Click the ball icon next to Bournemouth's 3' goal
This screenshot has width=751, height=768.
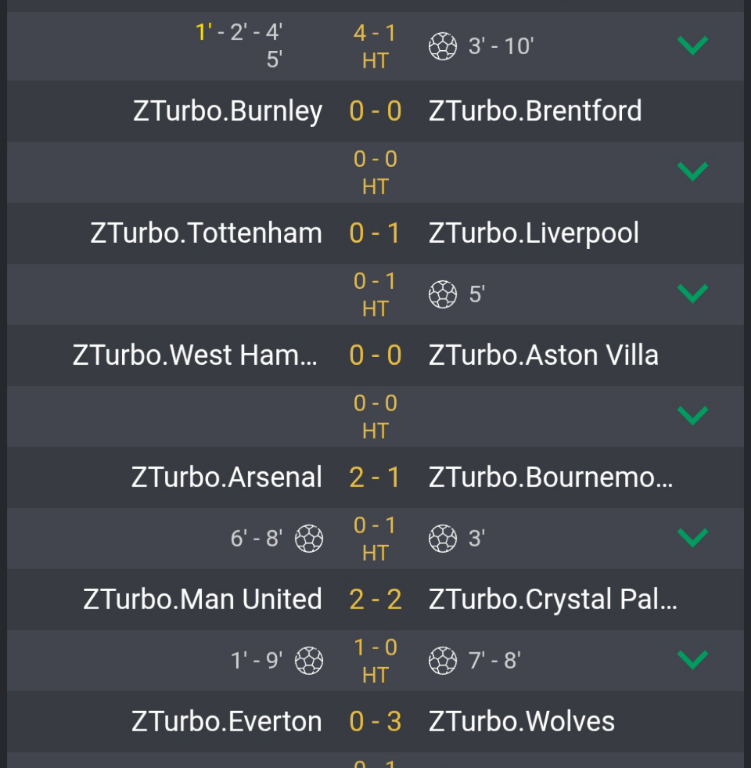click(442, 538)
